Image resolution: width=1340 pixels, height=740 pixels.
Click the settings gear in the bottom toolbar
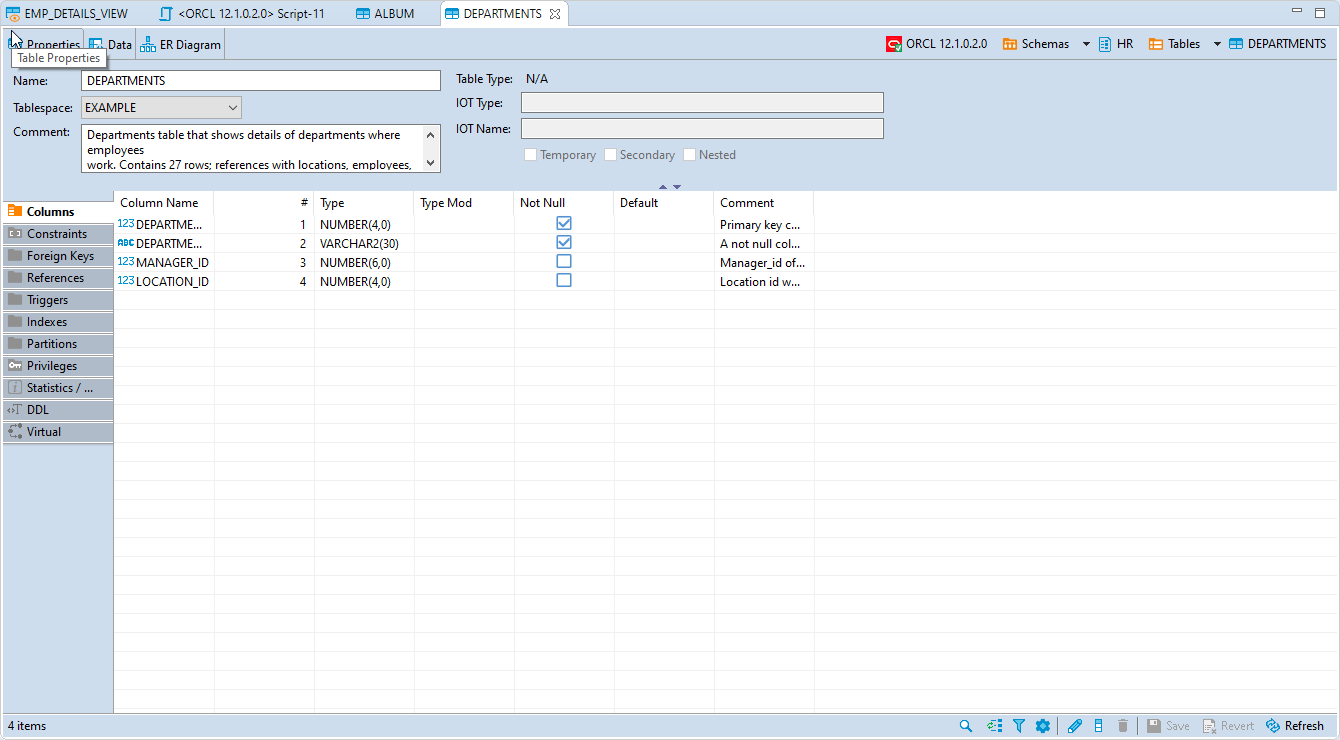tap(1043, 725)
